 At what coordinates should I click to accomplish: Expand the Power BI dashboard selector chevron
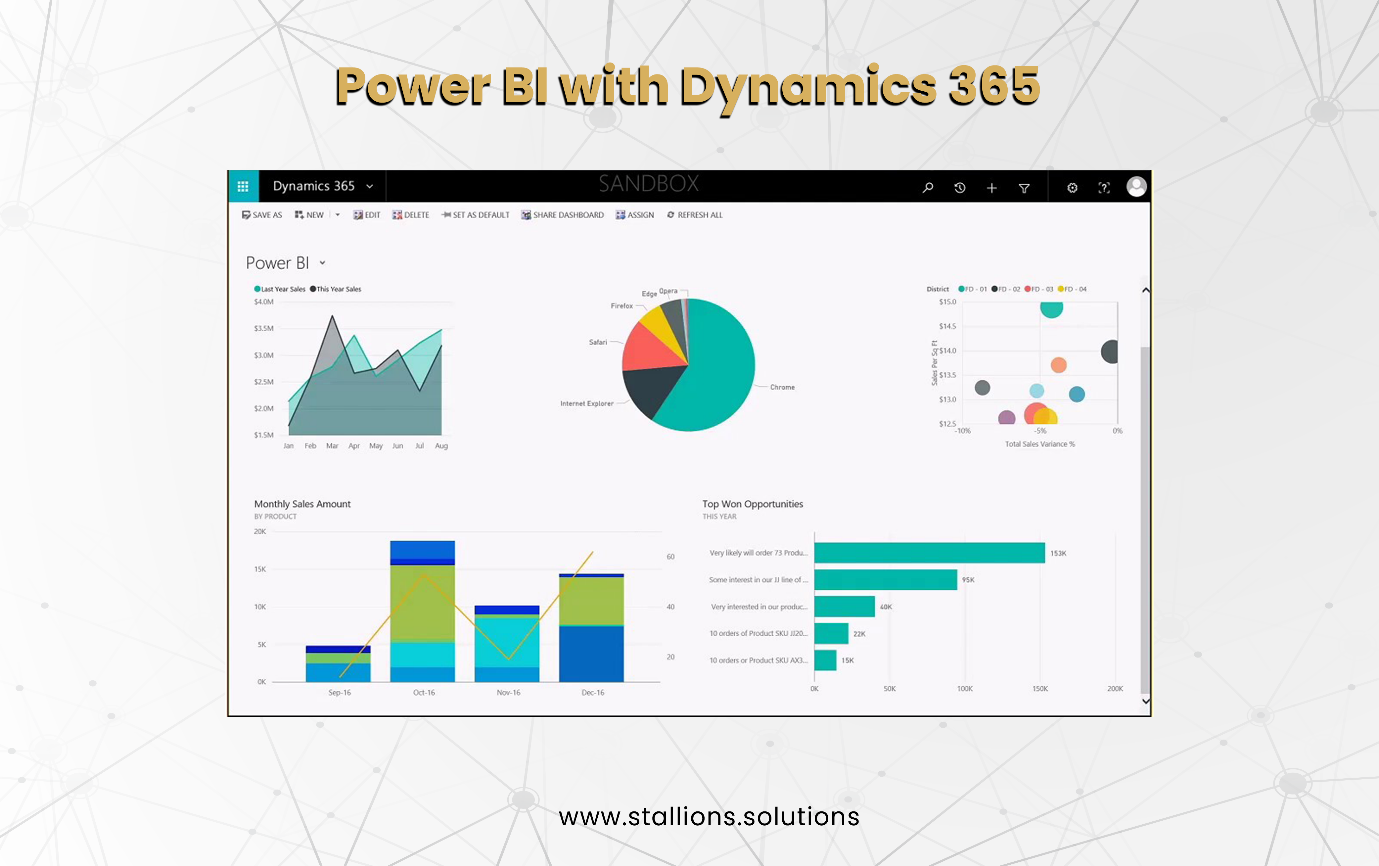point(322,264)
